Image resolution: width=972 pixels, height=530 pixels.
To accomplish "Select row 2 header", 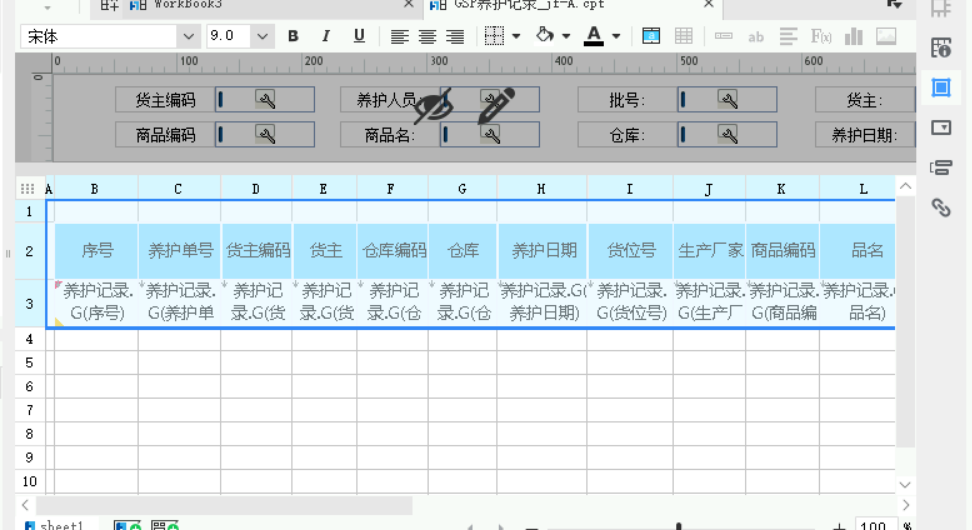I will tap(29, 251).
